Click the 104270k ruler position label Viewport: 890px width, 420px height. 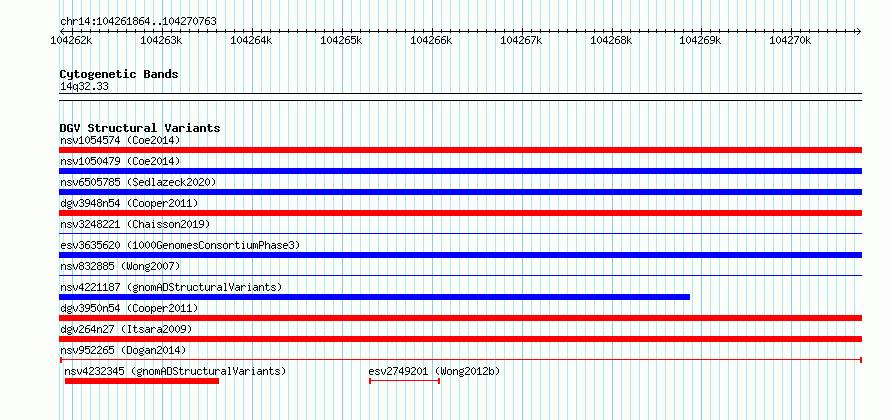click(790, 40)
